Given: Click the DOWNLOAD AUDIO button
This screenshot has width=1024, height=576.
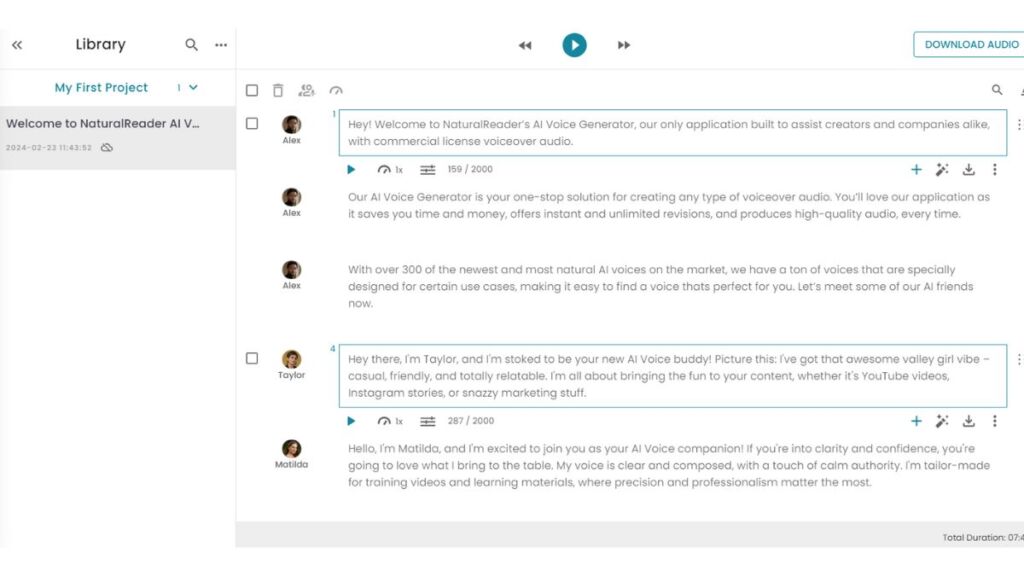Looking at the screenshot, I should pos(970,44).
